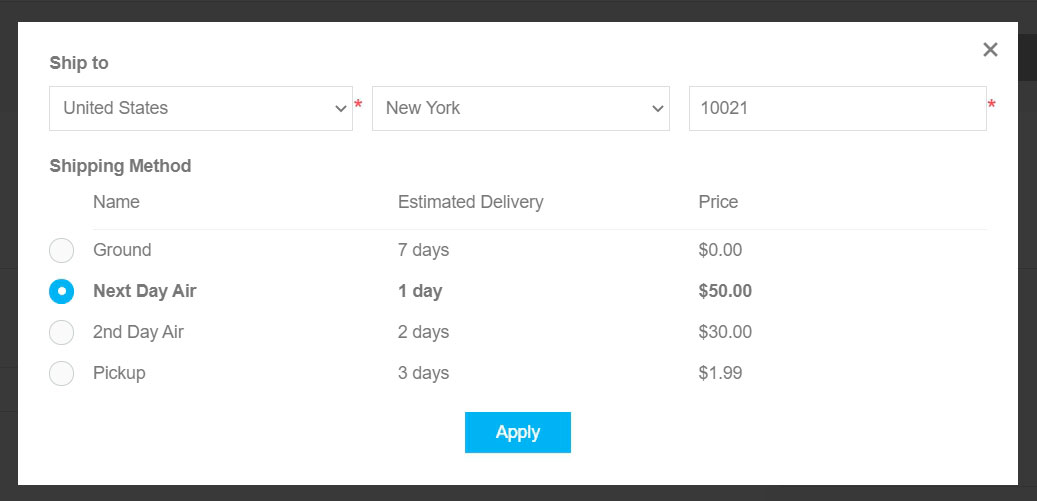Click the $0.00 price for Ground
The width and height of the screenshot is (1037, 501).
(x=720, y=250)
